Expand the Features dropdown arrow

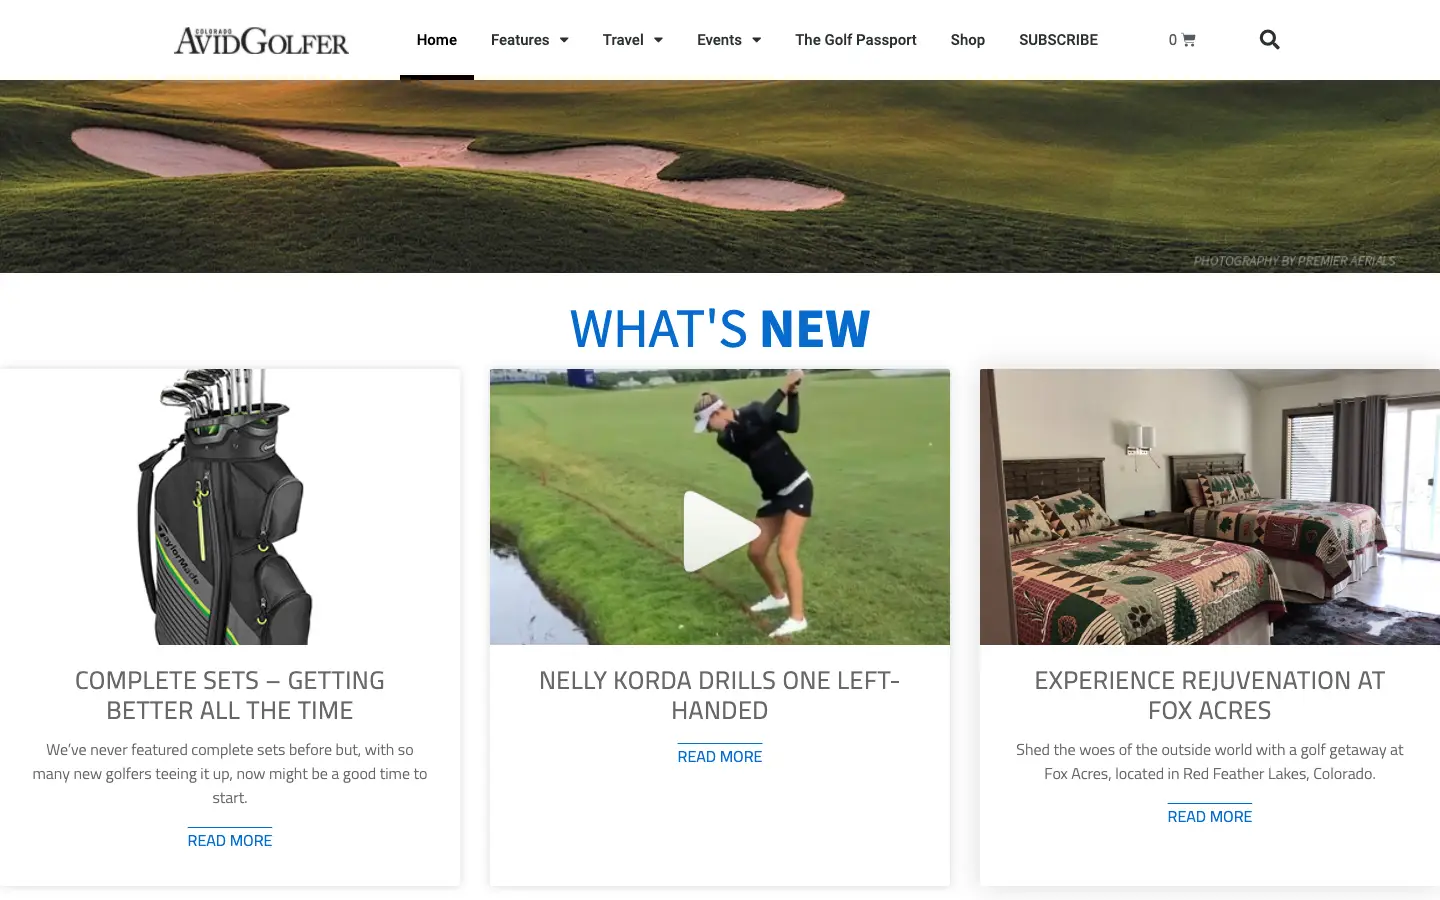[x=564, y=40]
